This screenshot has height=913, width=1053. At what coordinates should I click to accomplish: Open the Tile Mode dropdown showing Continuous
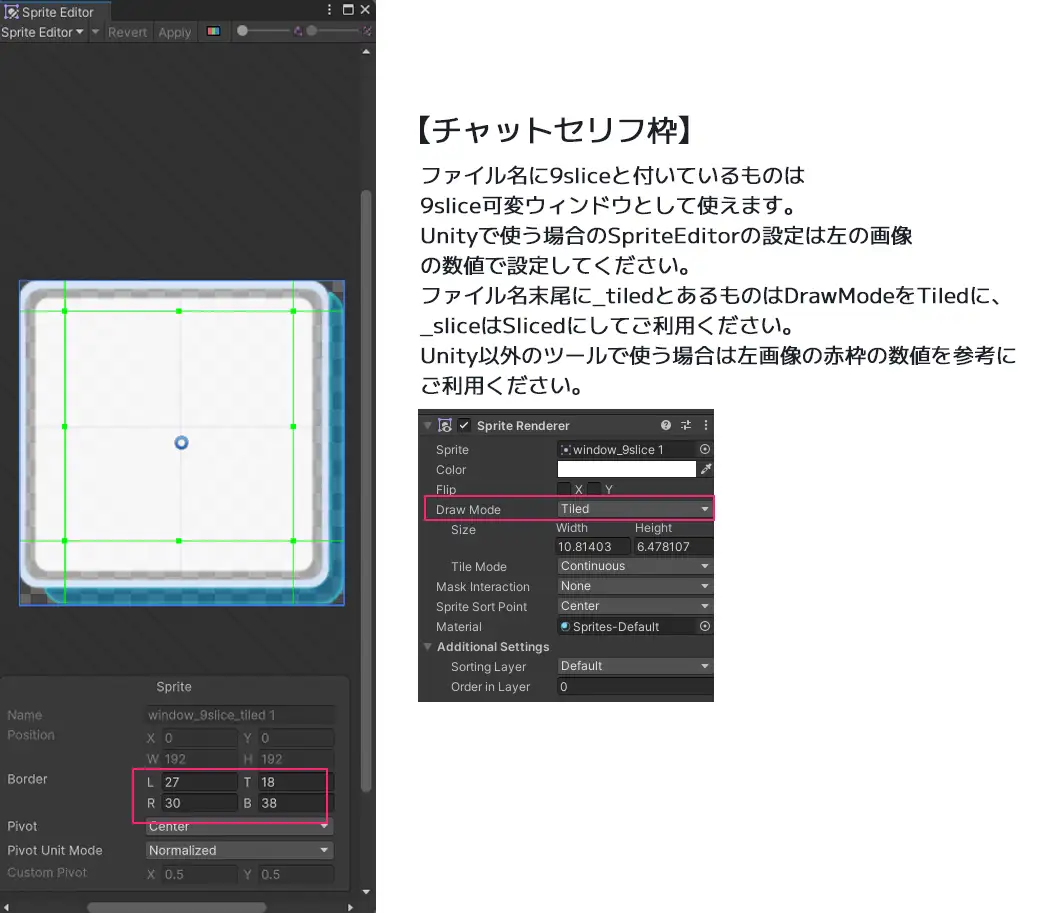[634, 566]
